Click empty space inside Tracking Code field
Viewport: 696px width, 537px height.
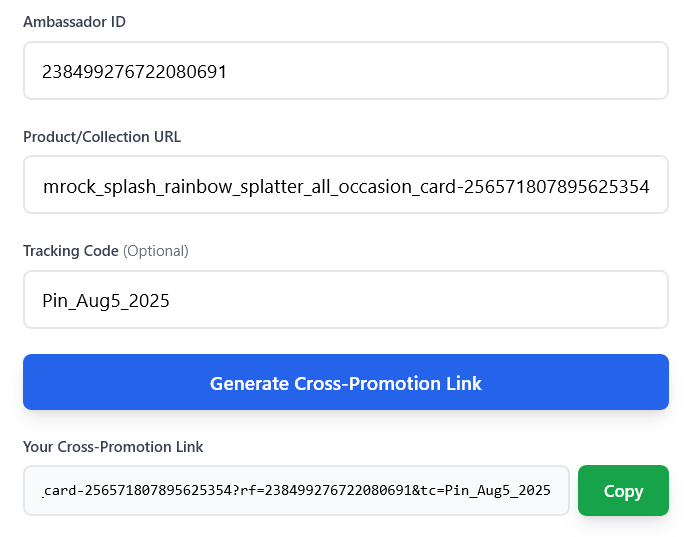[417, 300]
